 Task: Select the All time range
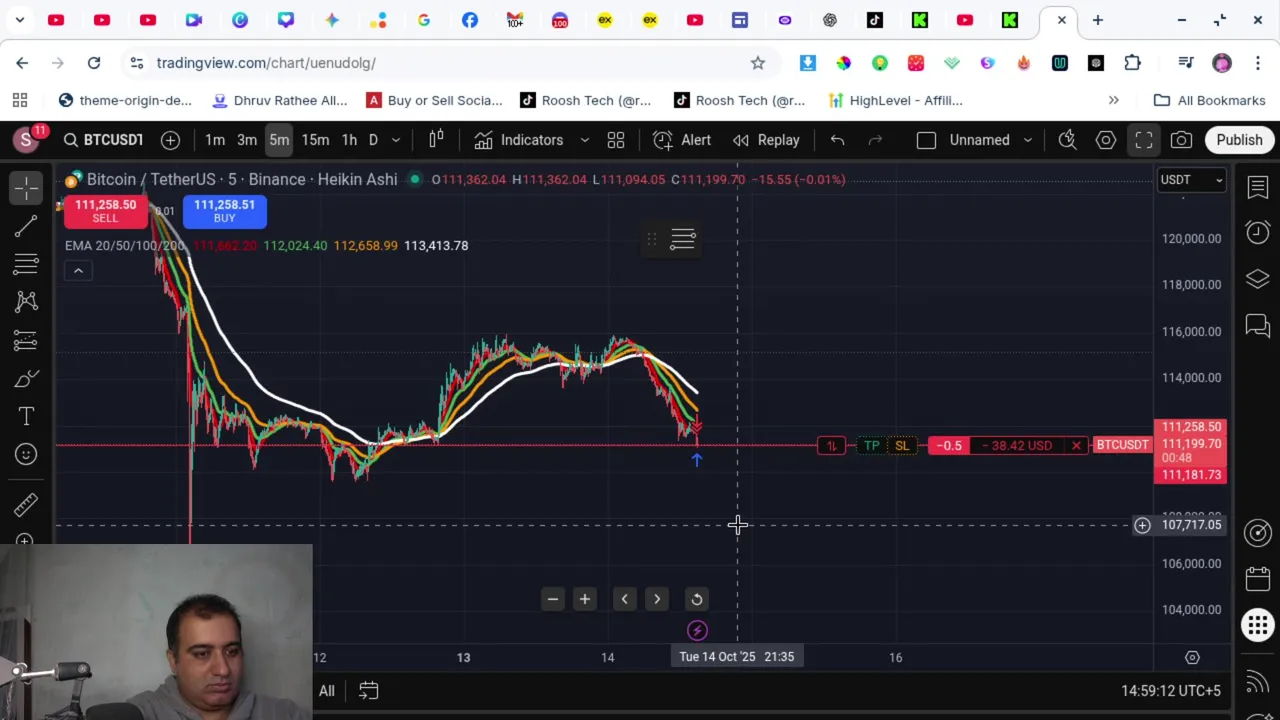pos(327,690)
